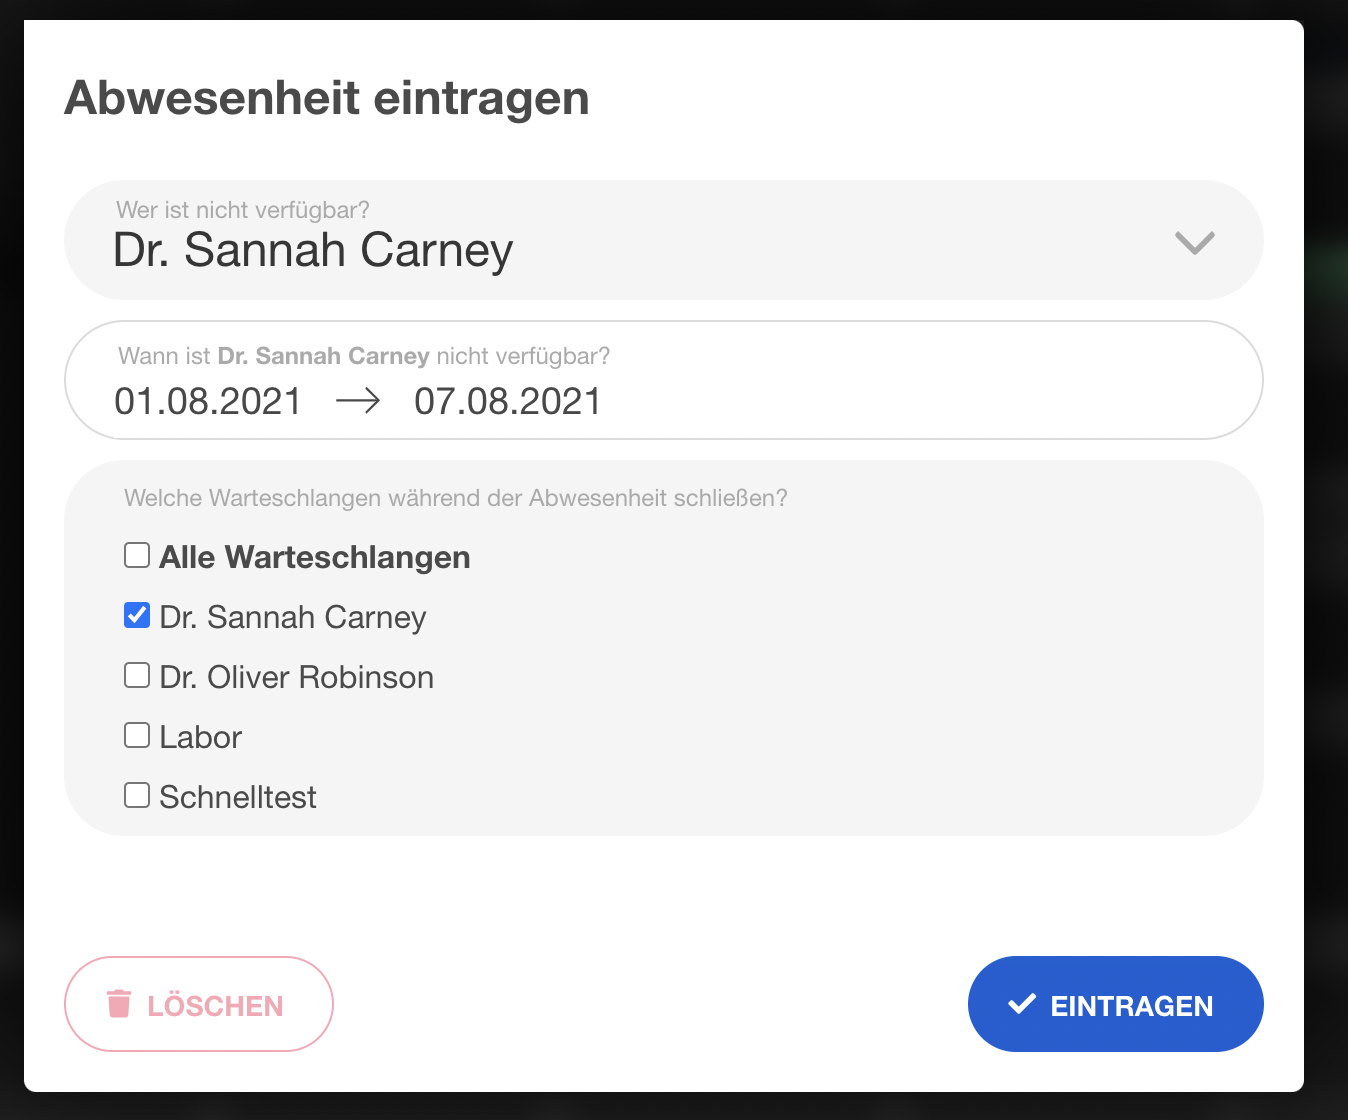
Task: Check the Labor queue checkbox
Action: click(x=137, y=735)
